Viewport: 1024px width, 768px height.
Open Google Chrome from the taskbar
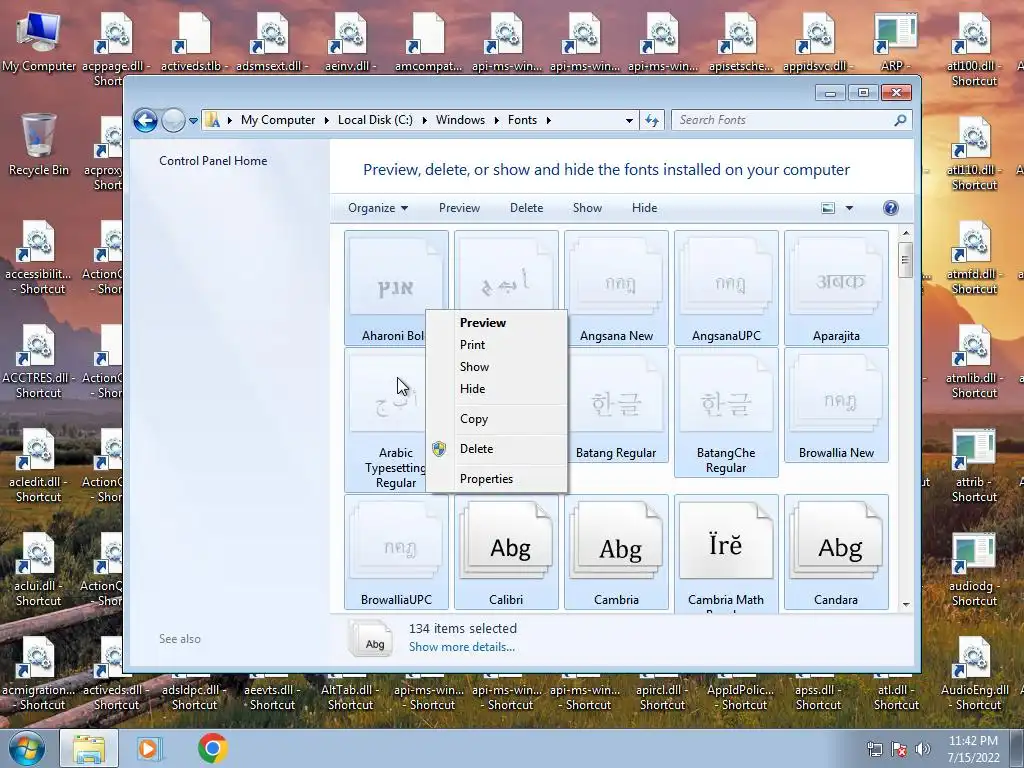click(213, 748)
